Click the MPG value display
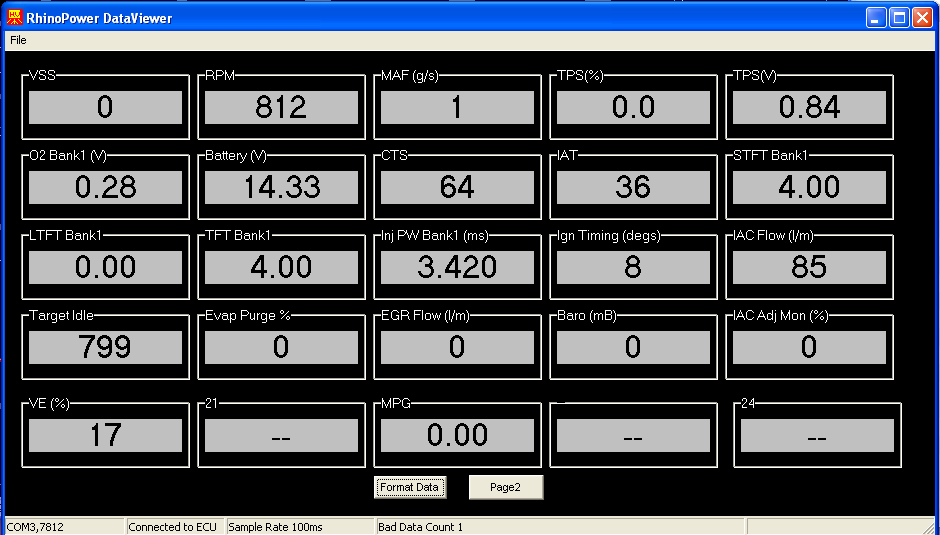This screenshot has height=535, width=940. tap(457, 435)
